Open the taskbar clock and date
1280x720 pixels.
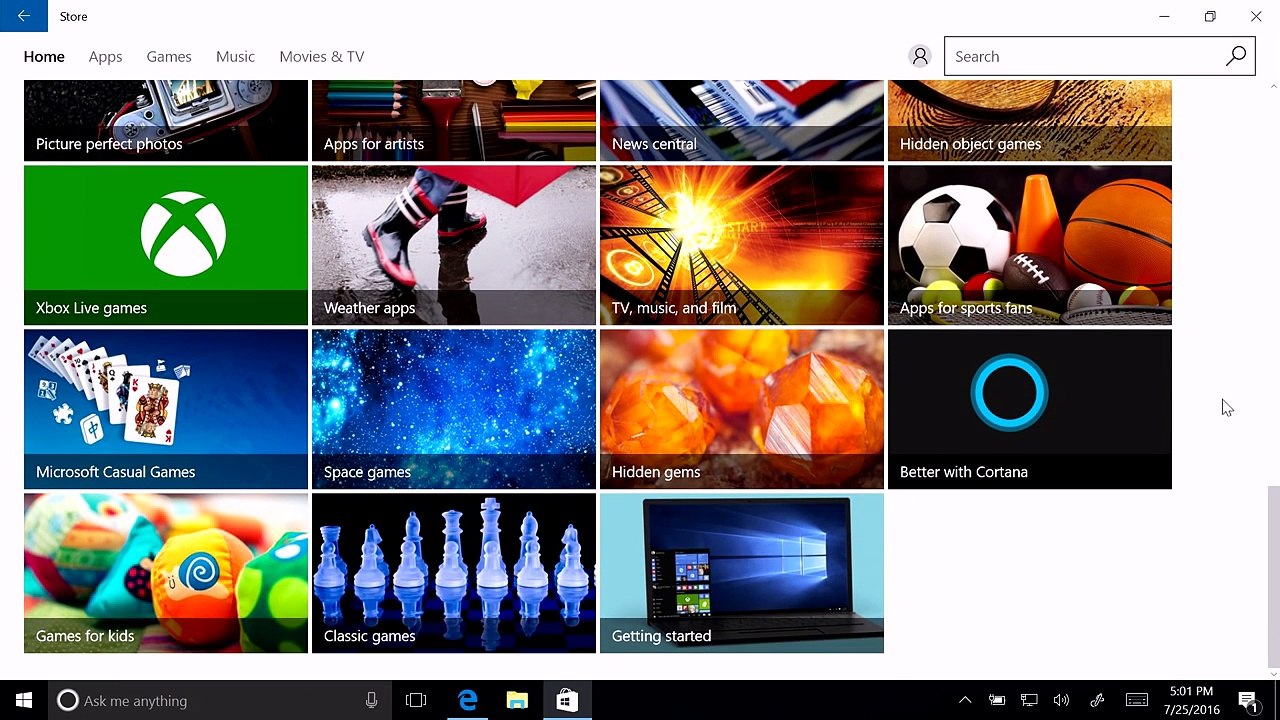click(1191, 700)
